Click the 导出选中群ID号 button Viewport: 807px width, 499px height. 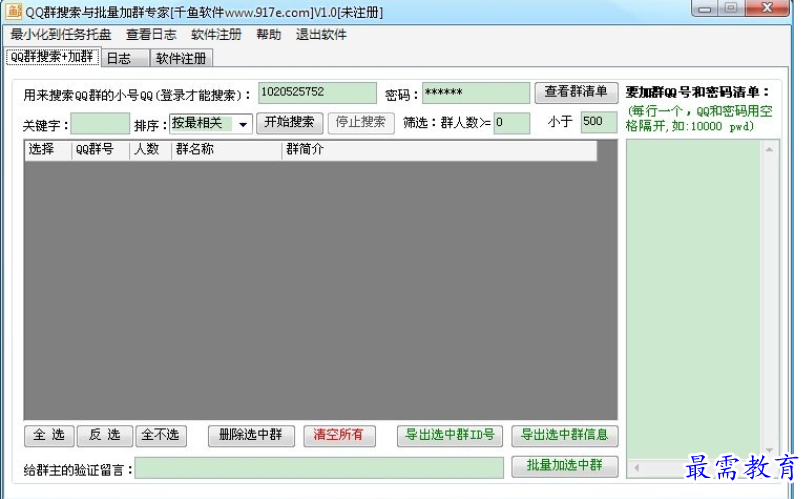click(x=450, y=436)
